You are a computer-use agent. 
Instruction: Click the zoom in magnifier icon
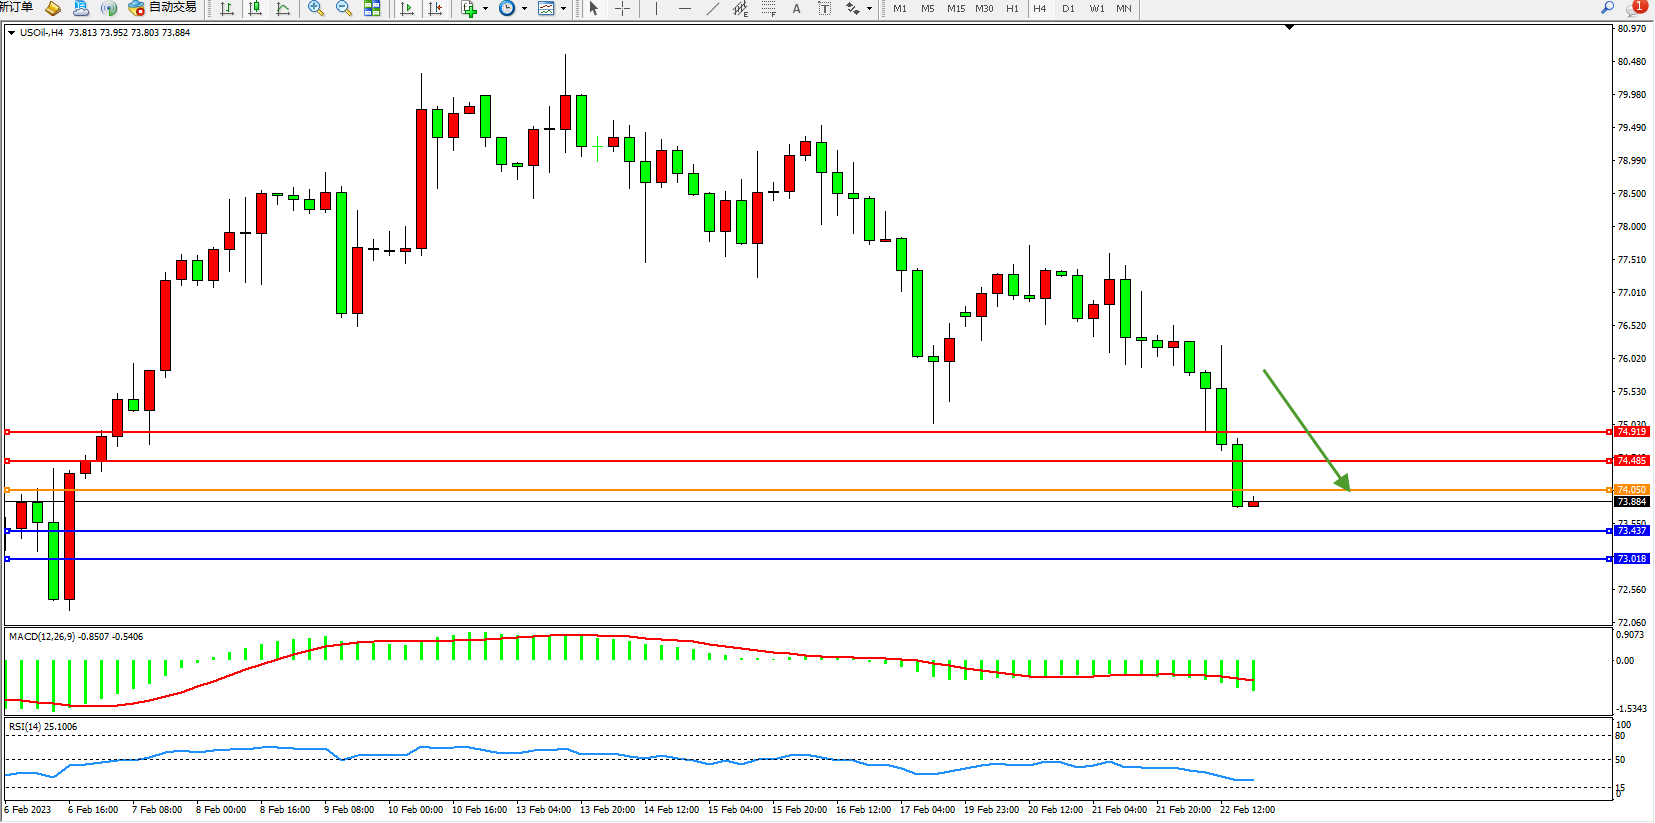coord(316,9)
